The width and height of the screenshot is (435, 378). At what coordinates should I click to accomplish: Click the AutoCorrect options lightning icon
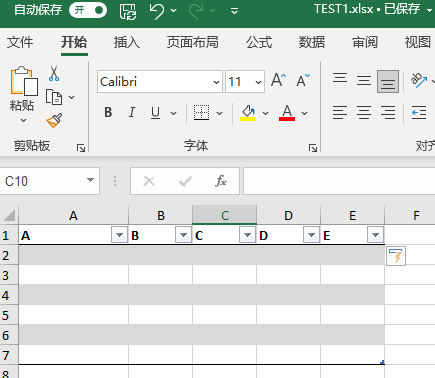396,256
